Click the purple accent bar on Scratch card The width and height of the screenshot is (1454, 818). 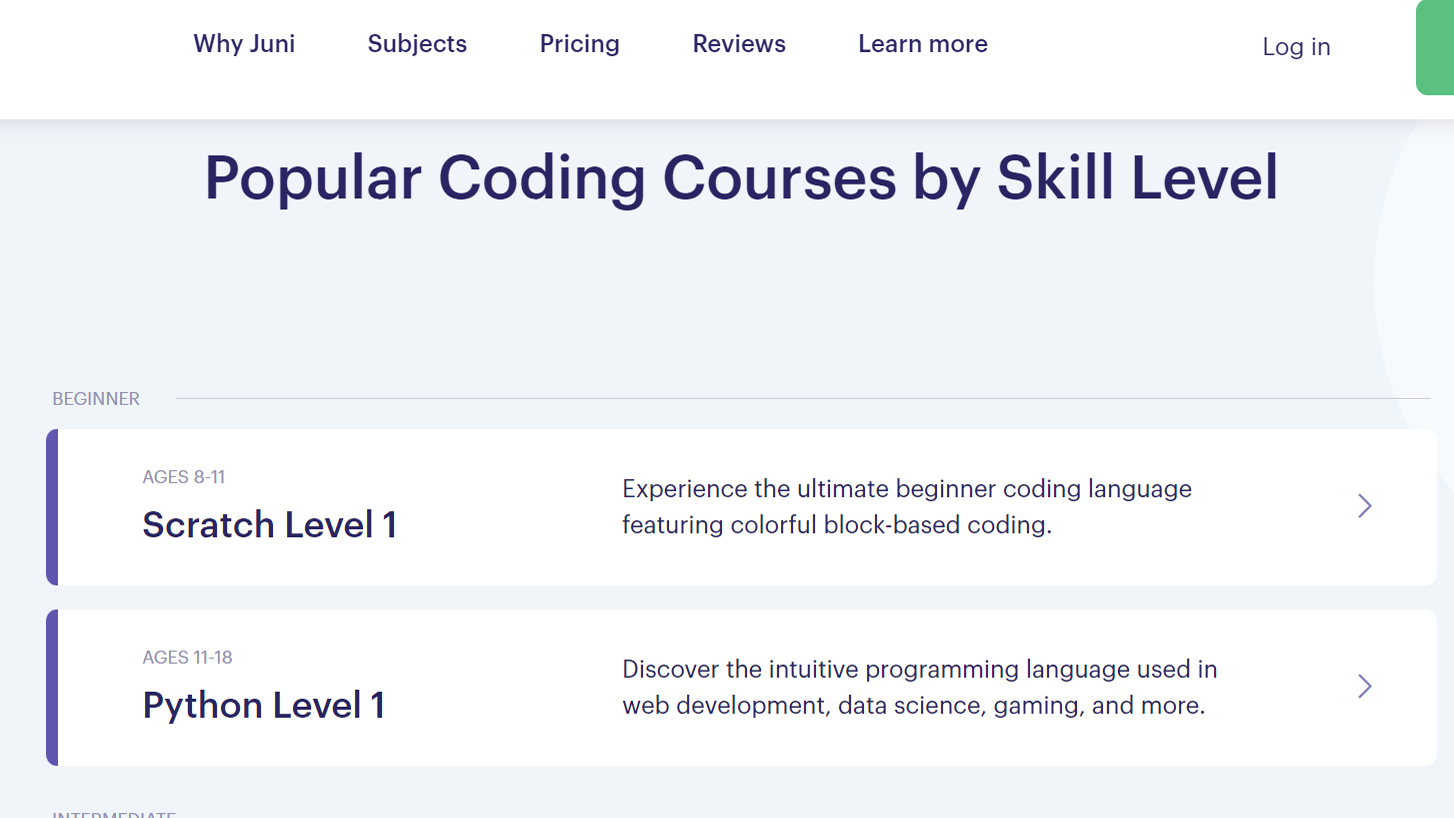point(52,507)
